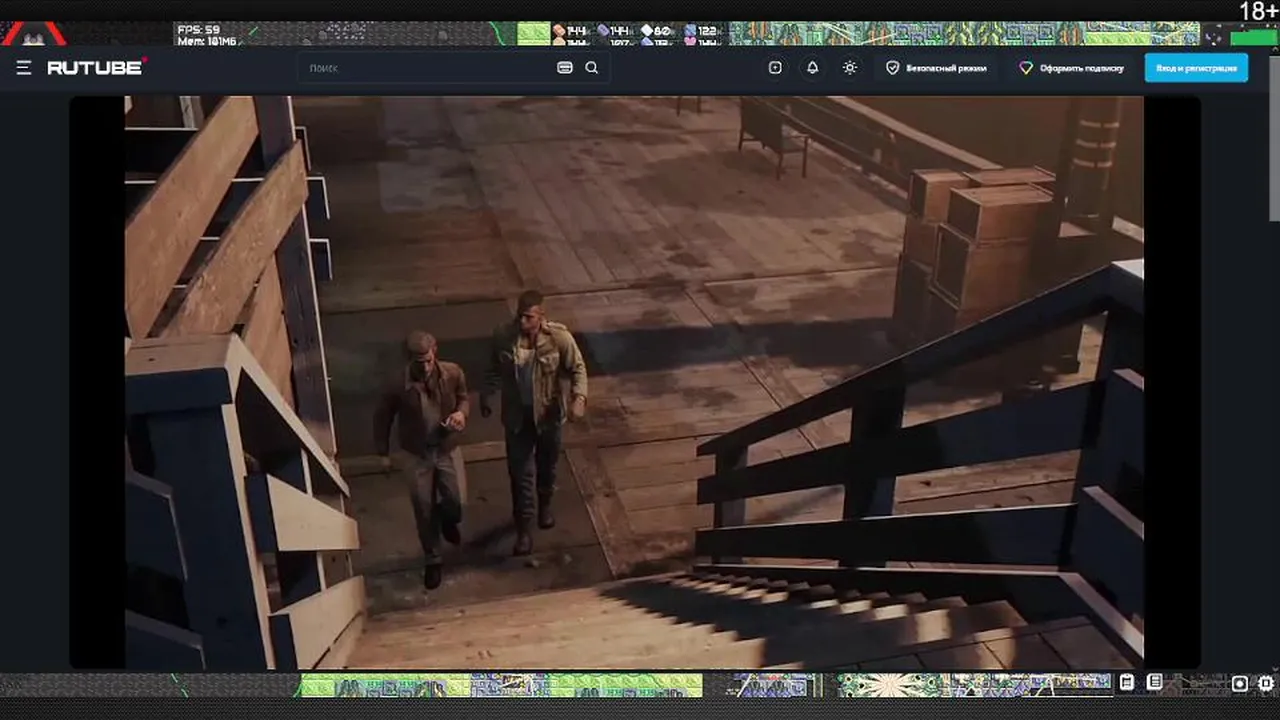Click the video player frame
The width and height of the screenshot is (1280, 720).
(x=634, y=382)
